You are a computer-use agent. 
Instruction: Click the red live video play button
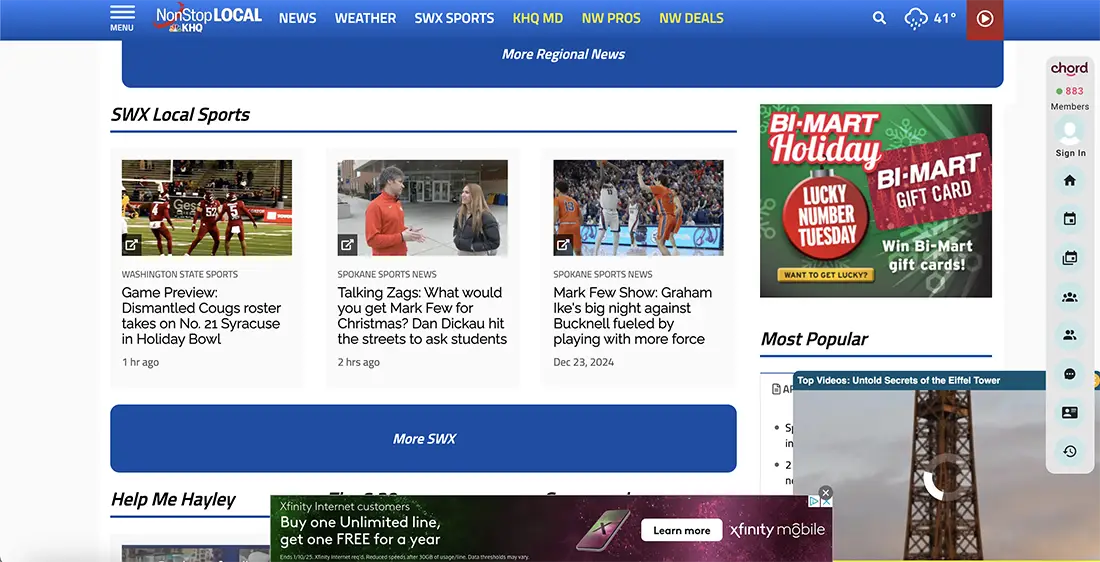(x=985, y=19)
